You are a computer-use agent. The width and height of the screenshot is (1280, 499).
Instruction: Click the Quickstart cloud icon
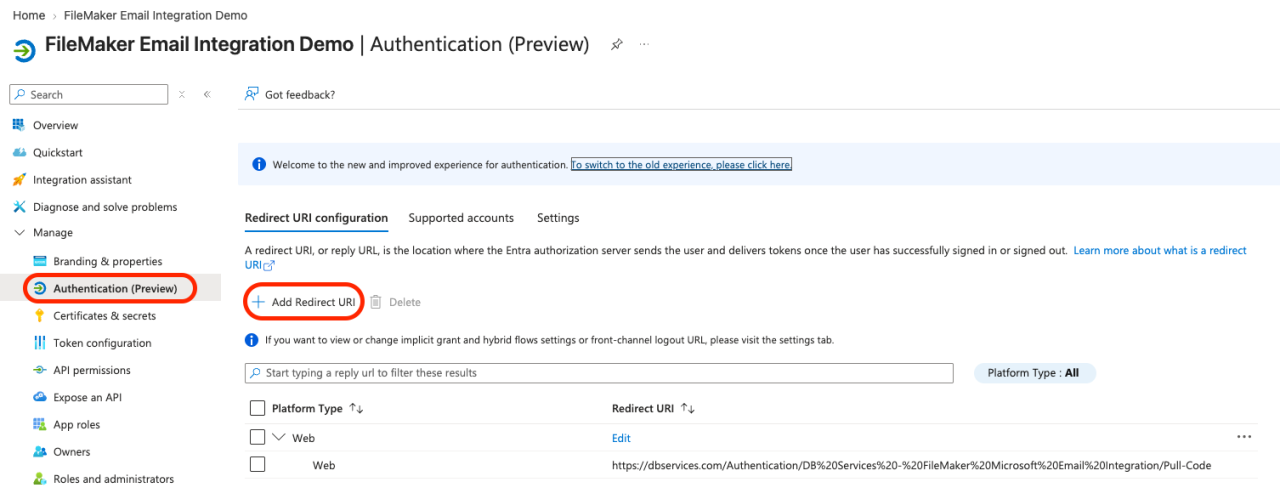point(18,152)
